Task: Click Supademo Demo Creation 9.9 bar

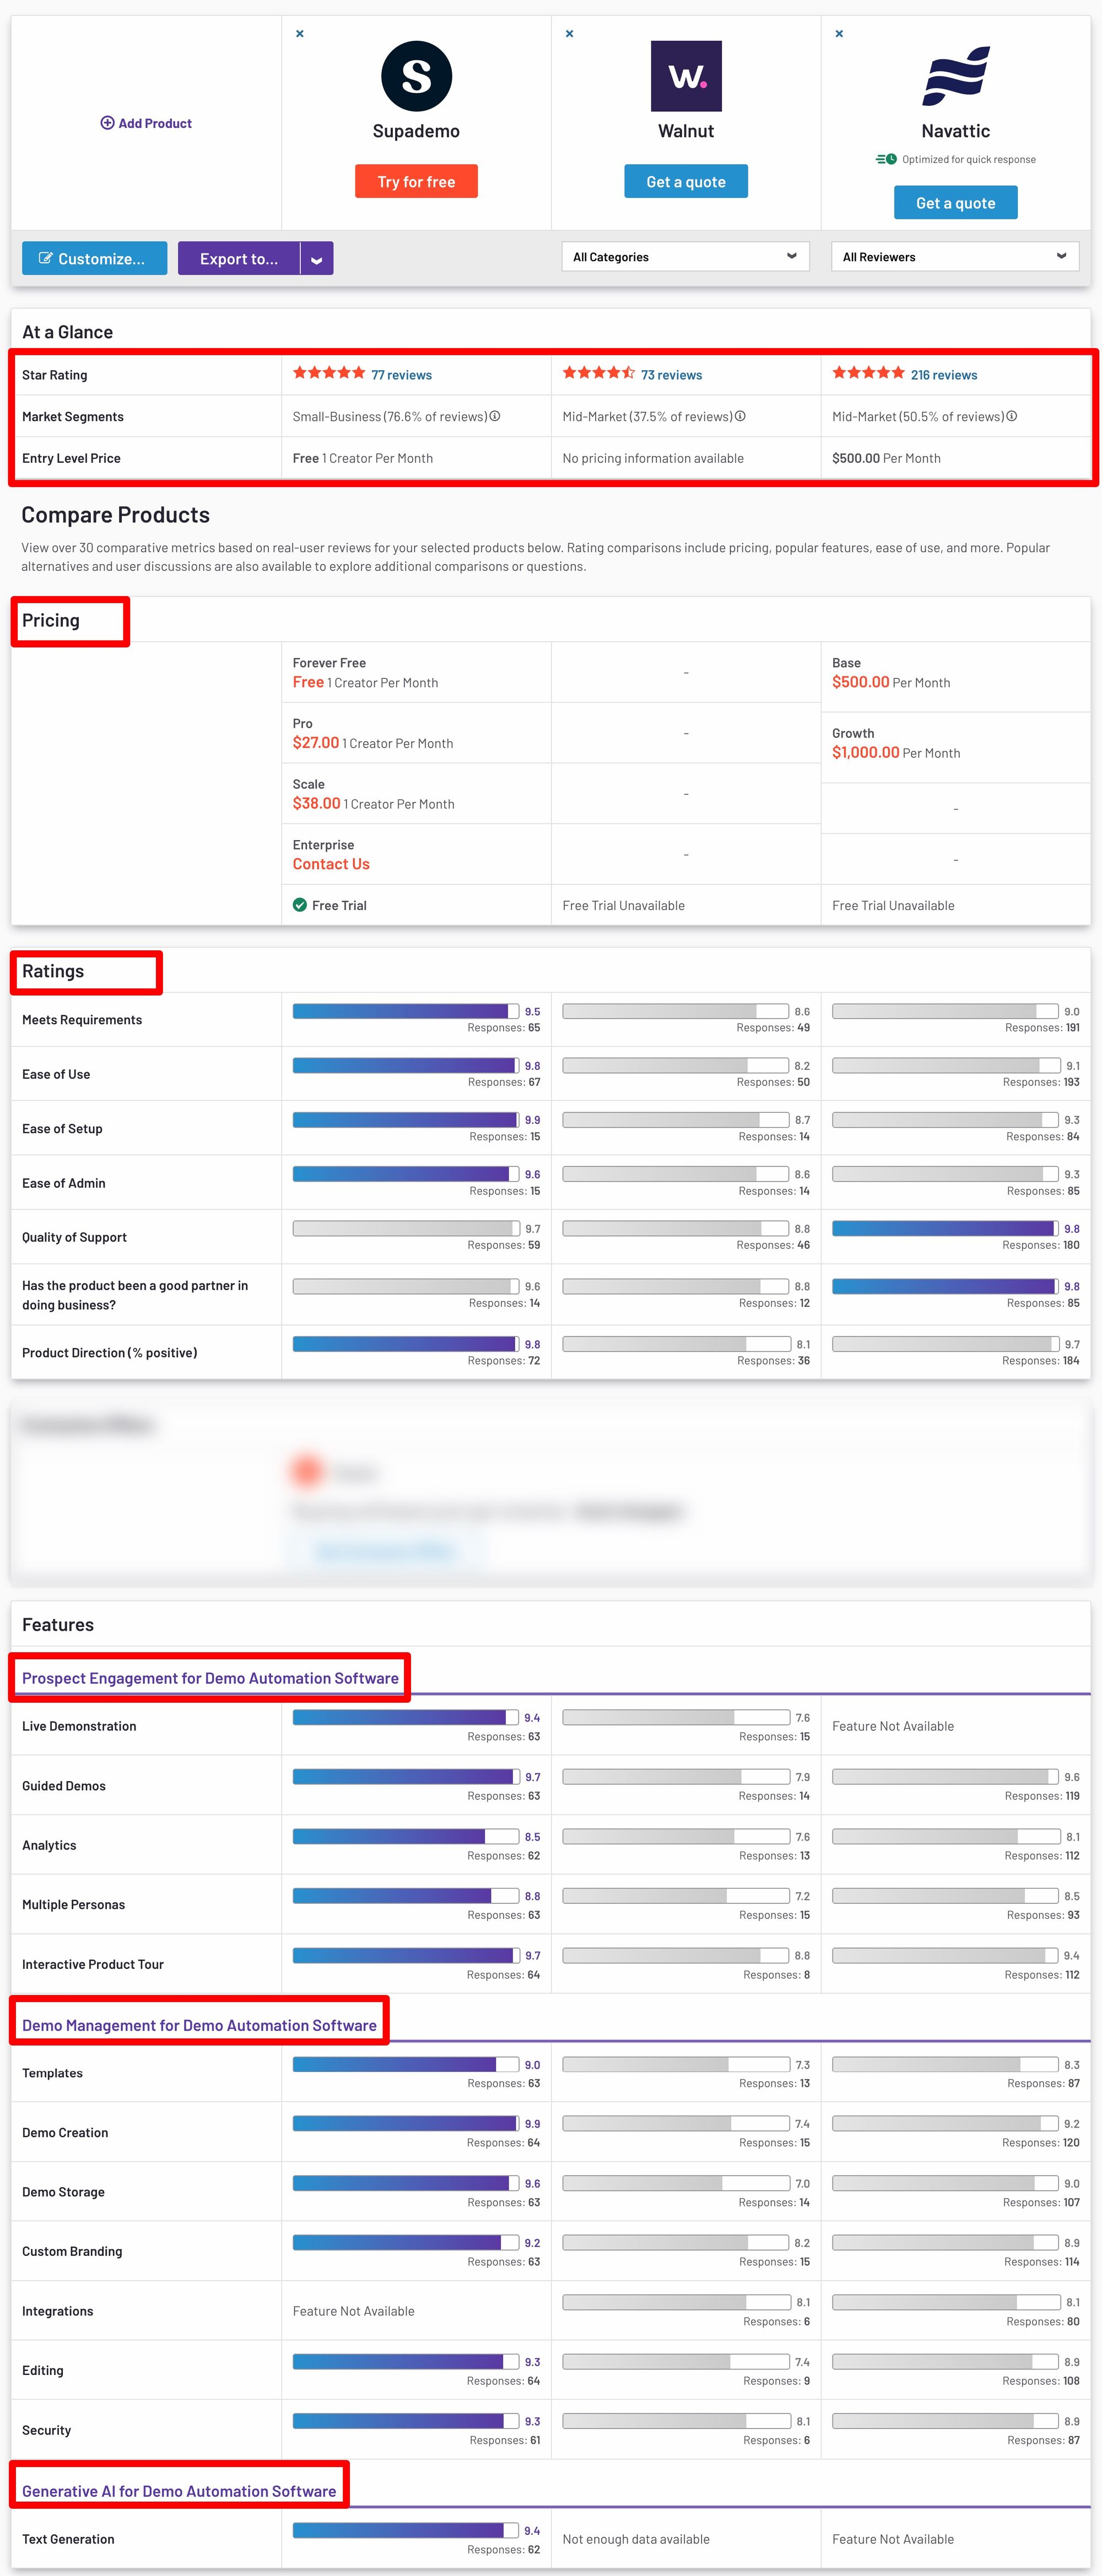Action: click(x=406, y=2123)
